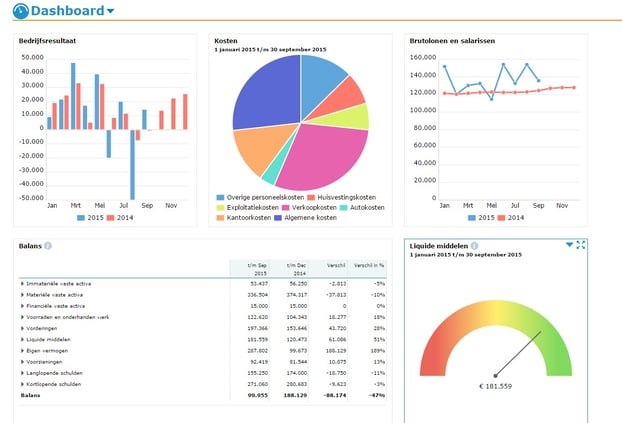Click the Verschil column header
Viewport: 622px width, 423px height.
(x=328, y=269)
